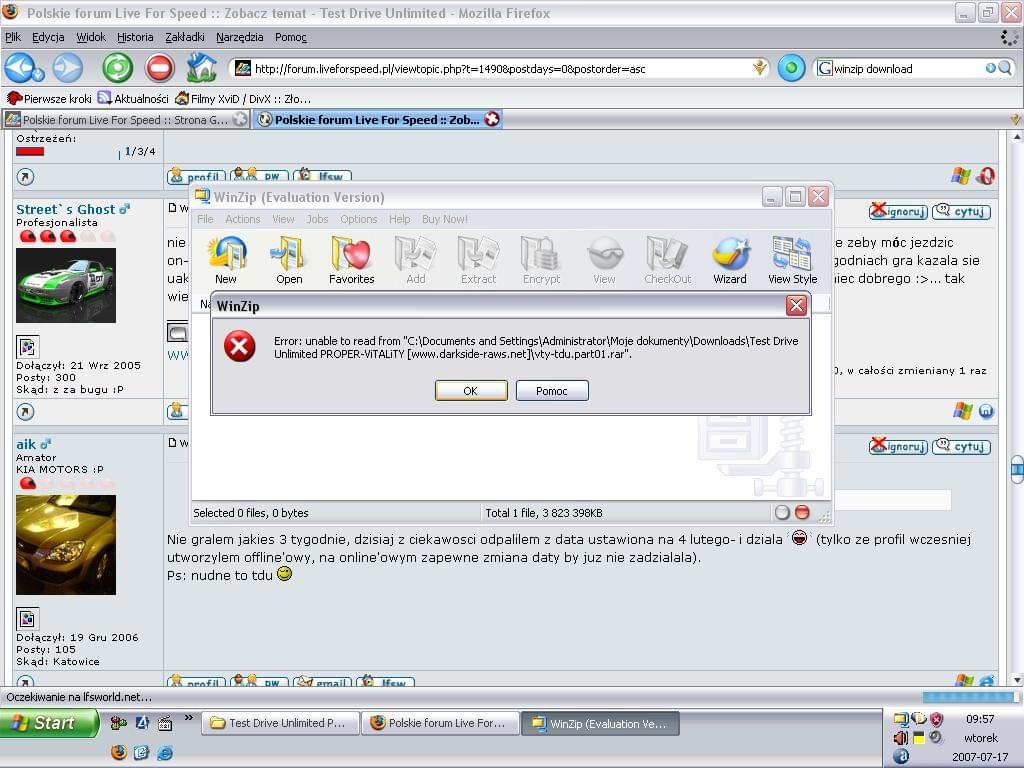Screen dimensions: 1024x768
Task: Go to the Firefox home page icon
Action: pyautogui.click(x=201, y=67)
